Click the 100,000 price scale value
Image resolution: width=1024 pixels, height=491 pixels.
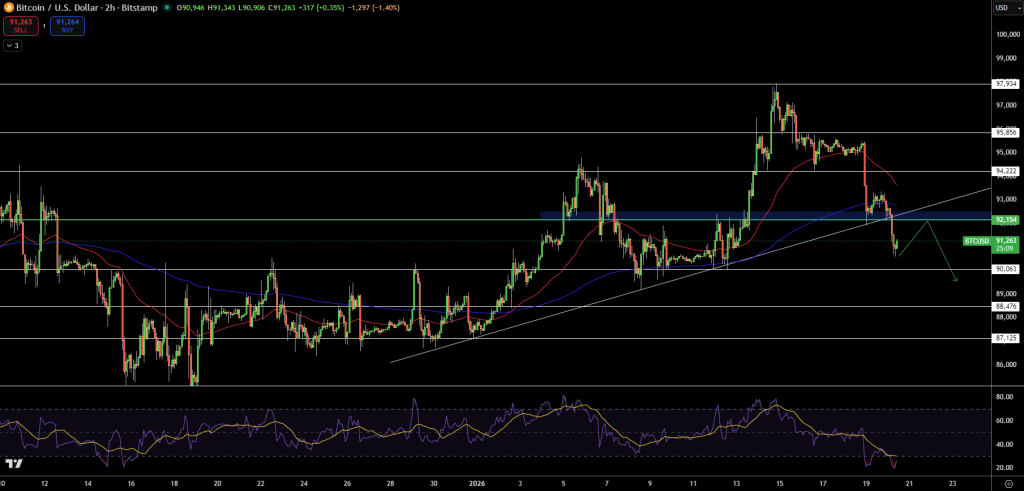coord(1007,35)
